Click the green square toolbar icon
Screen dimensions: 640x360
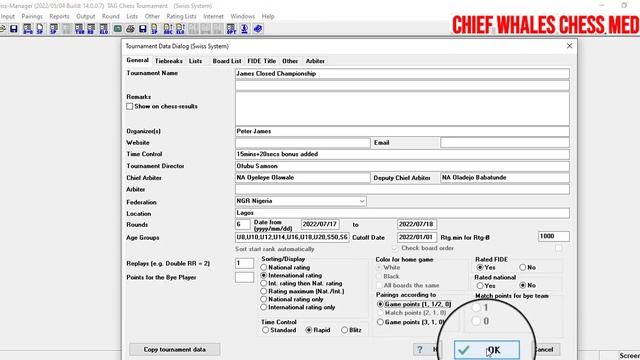(x=118, y=29)
